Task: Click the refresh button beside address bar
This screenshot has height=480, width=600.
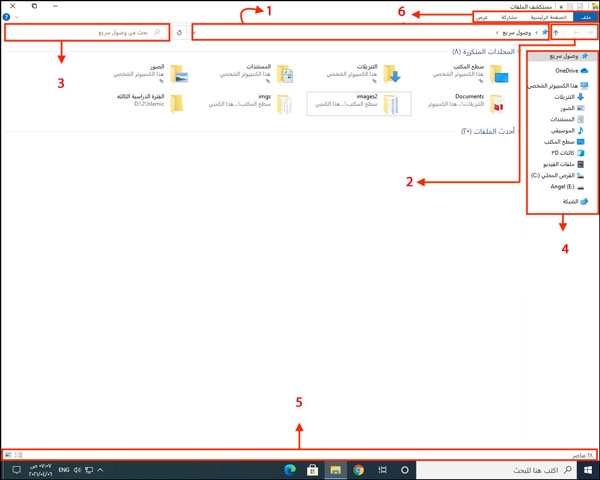Action: [x=179, y=33]
